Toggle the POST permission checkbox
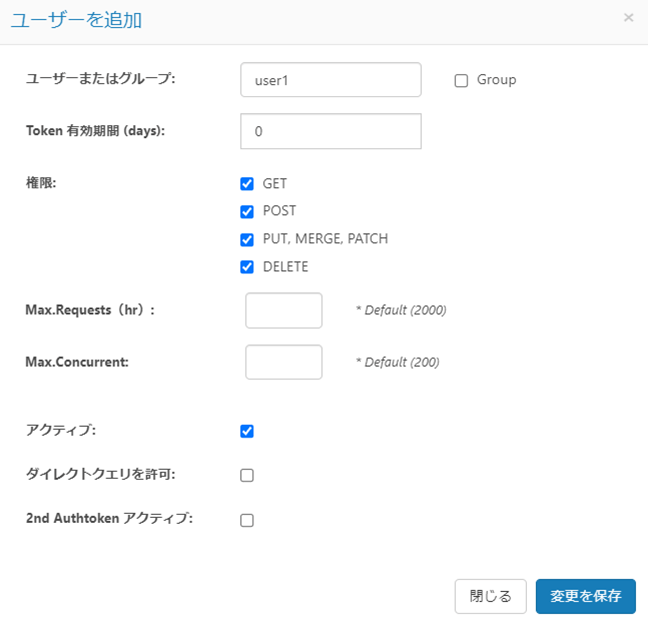648x624 pixels. tap(247, 212)
